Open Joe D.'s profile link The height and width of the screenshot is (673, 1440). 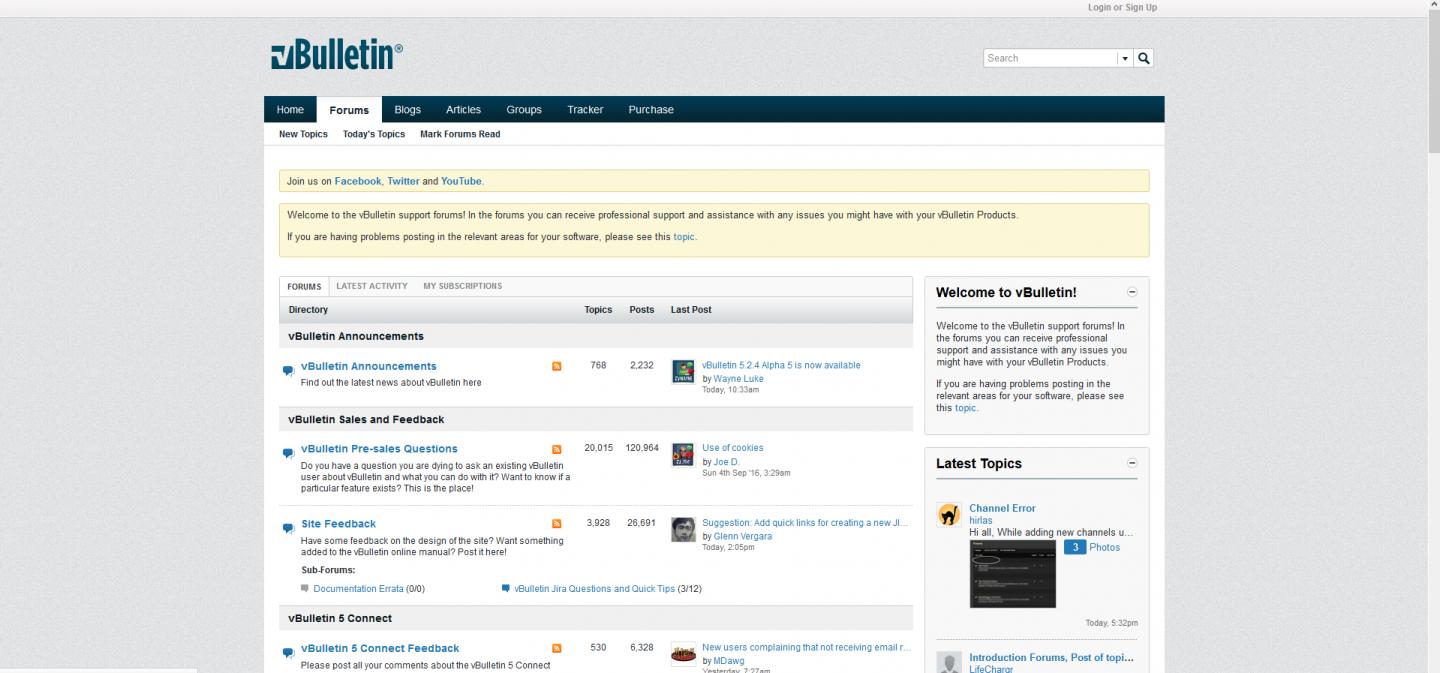point(726,462)
